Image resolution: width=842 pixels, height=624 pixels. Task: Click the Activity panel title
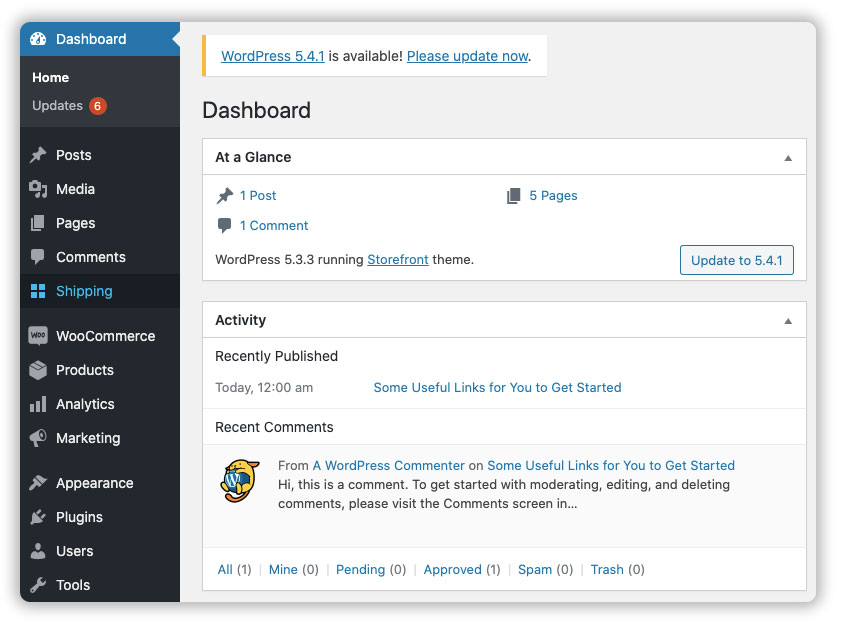point(241,320)
